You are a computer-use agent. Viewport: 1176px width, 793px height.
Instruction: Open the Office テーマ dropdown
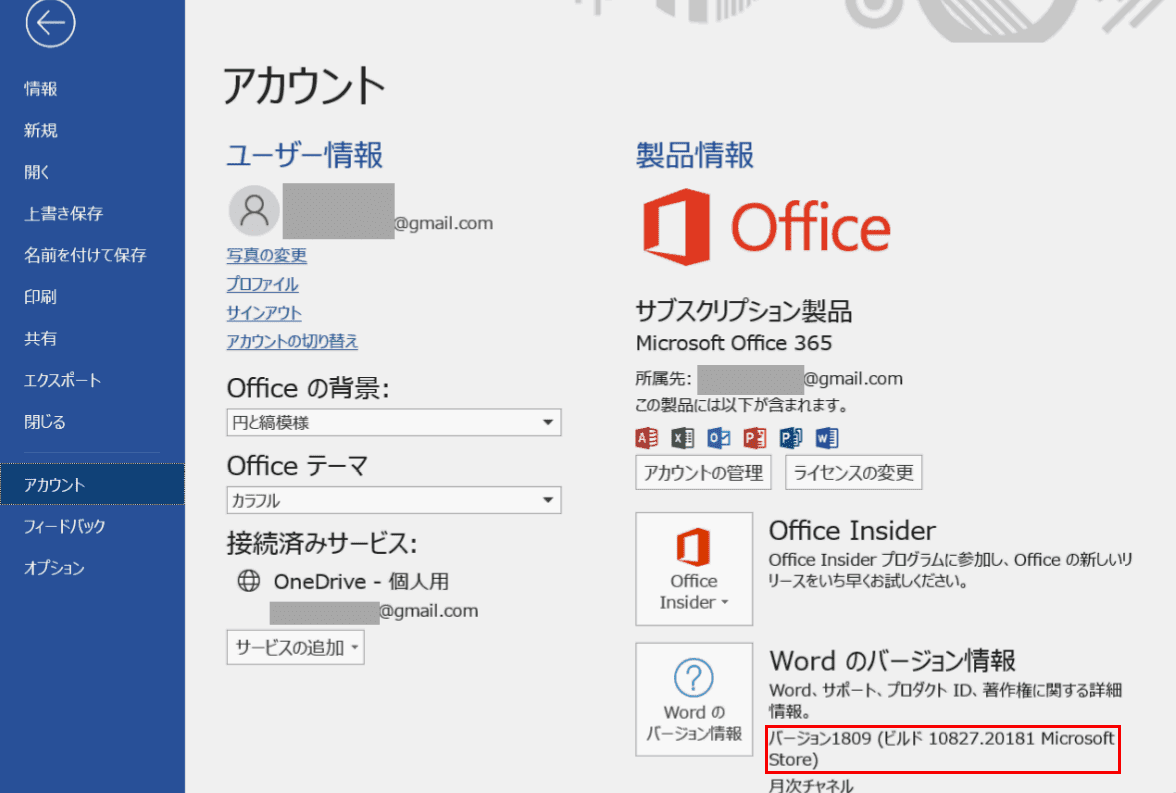point(394,500)
